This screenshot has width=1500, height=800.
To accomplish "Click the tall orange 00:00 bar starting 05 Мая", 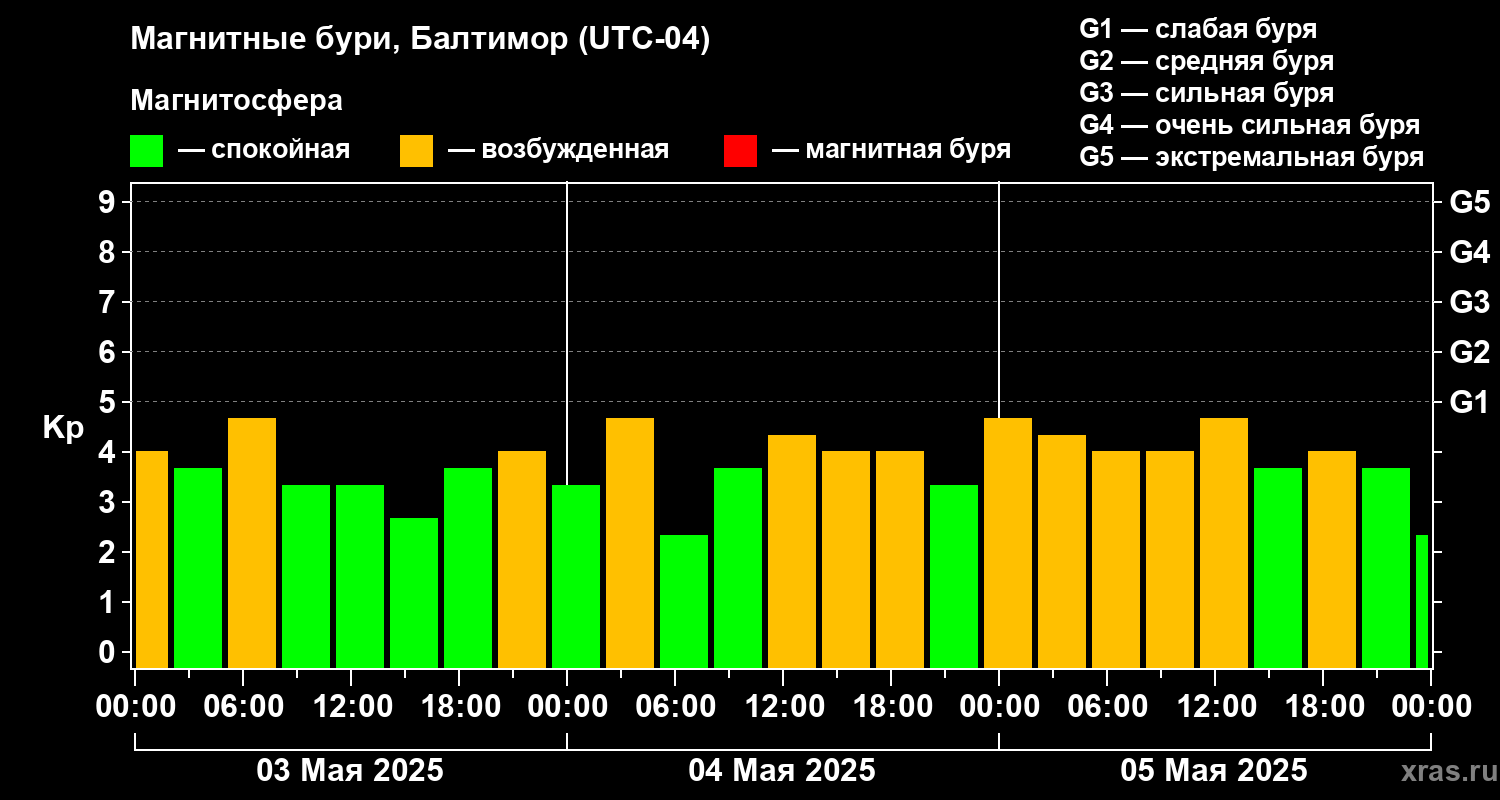I will [1008, 543].
